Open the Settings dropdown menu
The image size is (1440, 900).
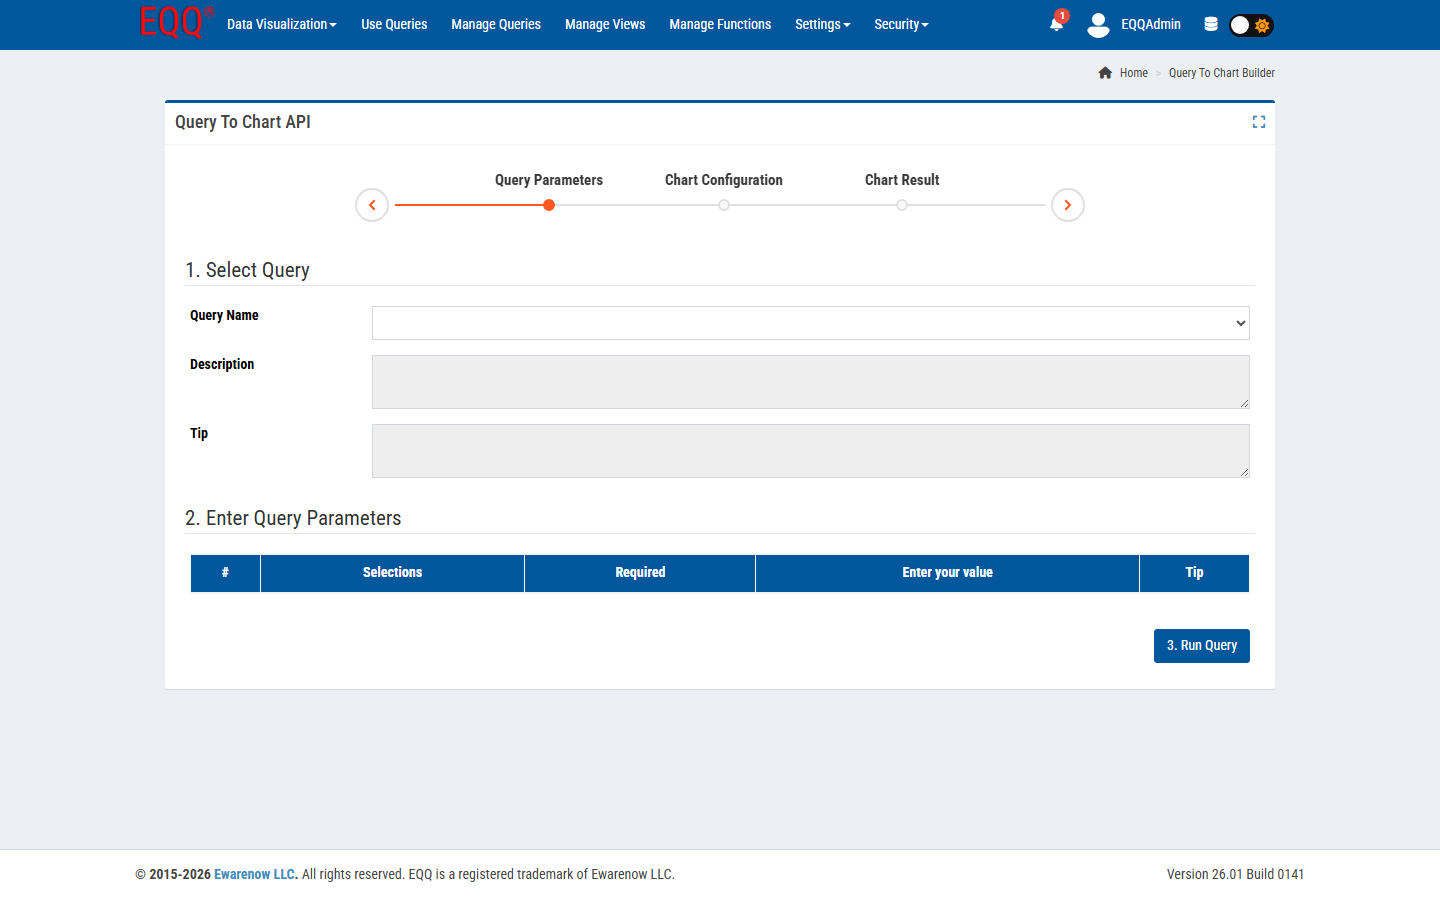tap(822, 24)
